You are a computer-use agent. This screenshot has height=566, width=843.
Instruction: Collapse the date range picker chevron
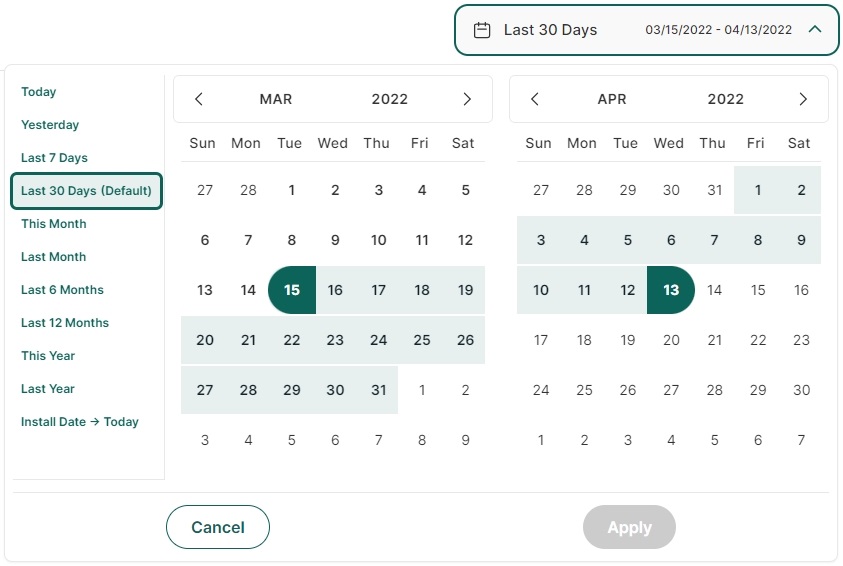point(815,30)
